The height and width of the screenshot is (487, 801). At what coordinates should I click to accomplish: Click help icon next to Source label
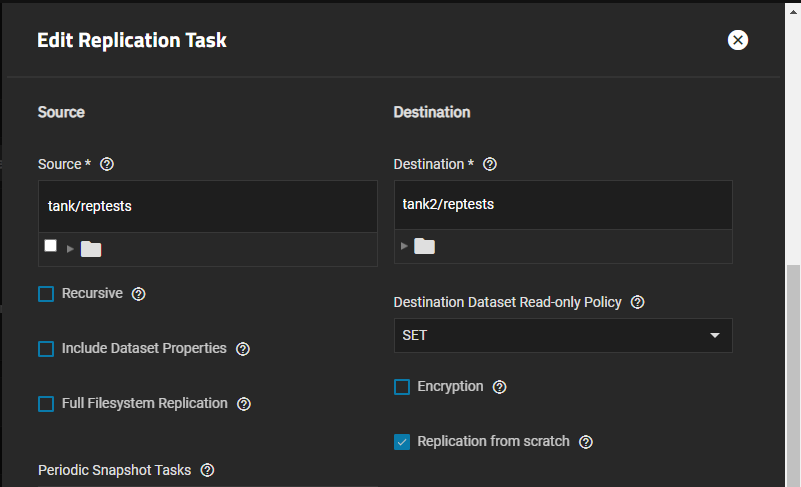click(108, 164)
